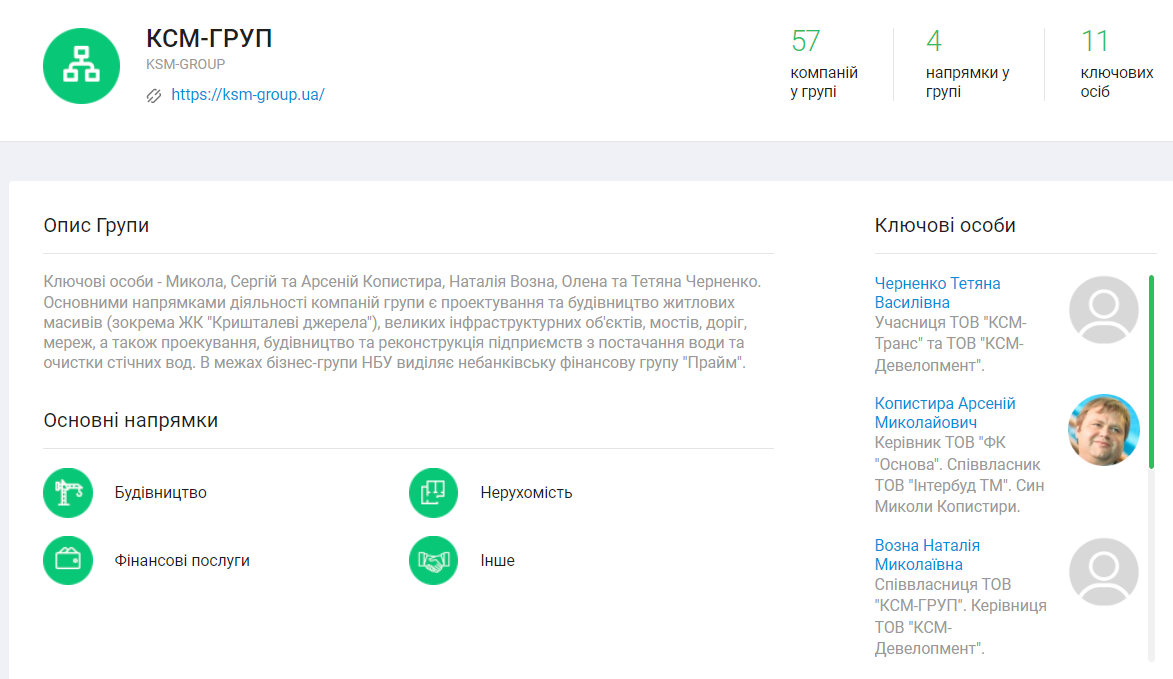Click the Фінансові послуги wallet icon

click(68, 560)
